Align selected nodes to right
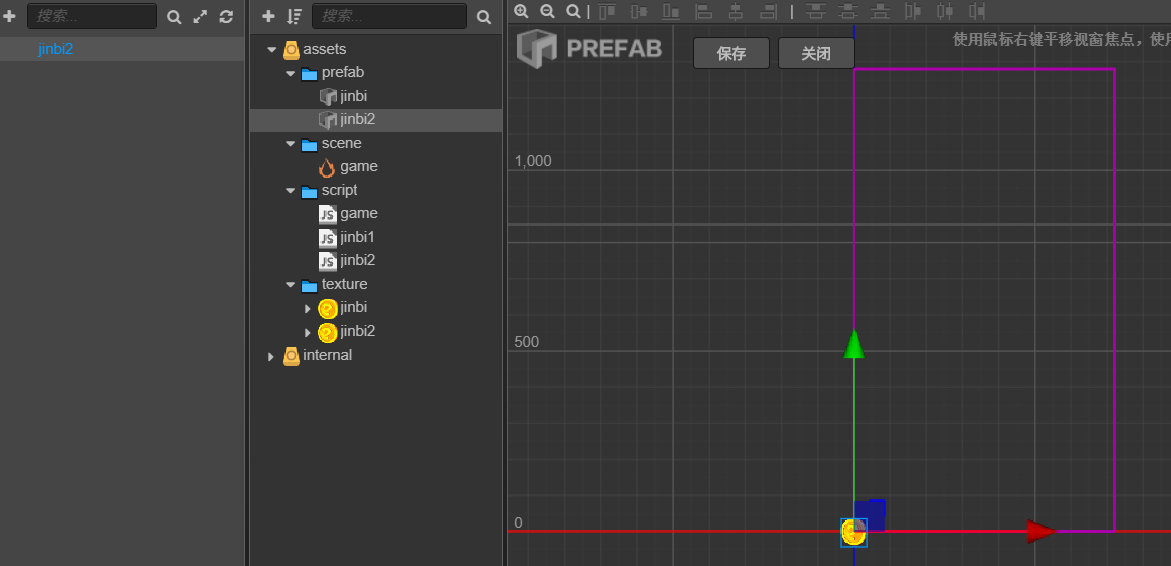The image size is (1171, 566). click(768, 11)
